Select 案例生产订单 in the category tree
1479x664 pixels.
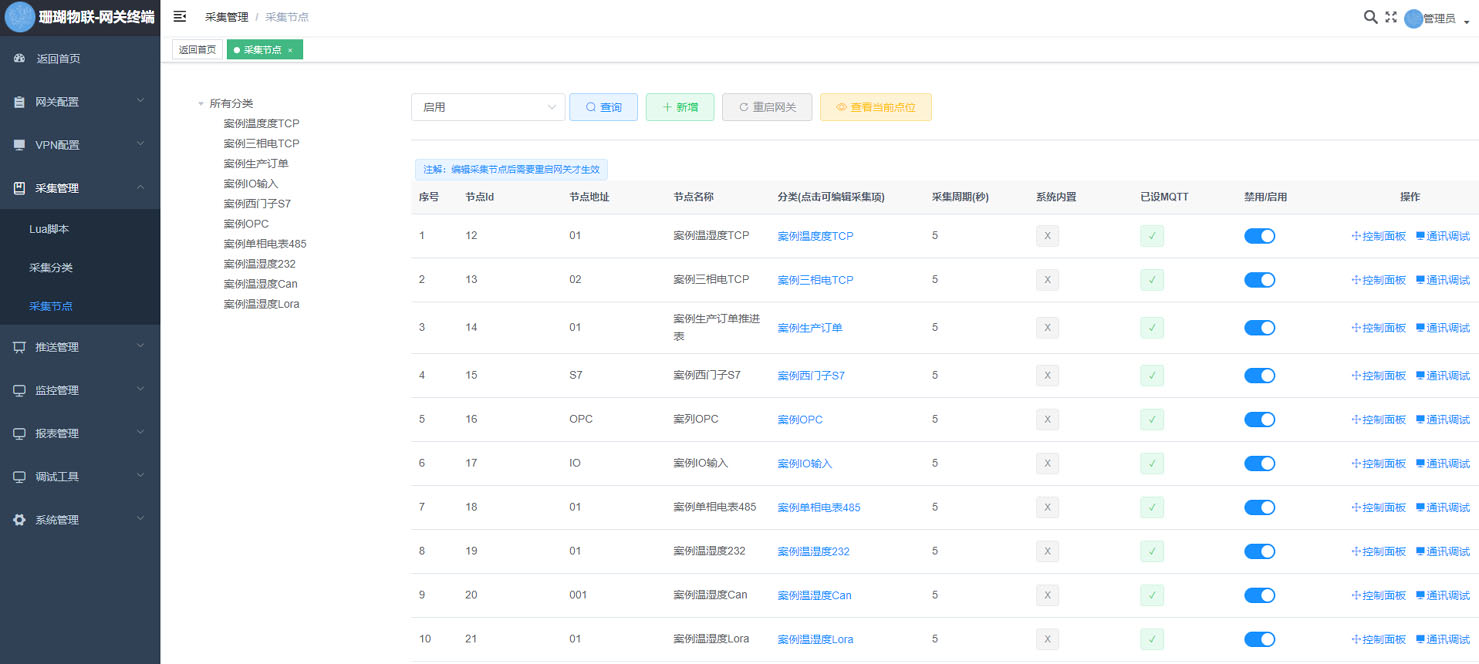pos(256,164)
